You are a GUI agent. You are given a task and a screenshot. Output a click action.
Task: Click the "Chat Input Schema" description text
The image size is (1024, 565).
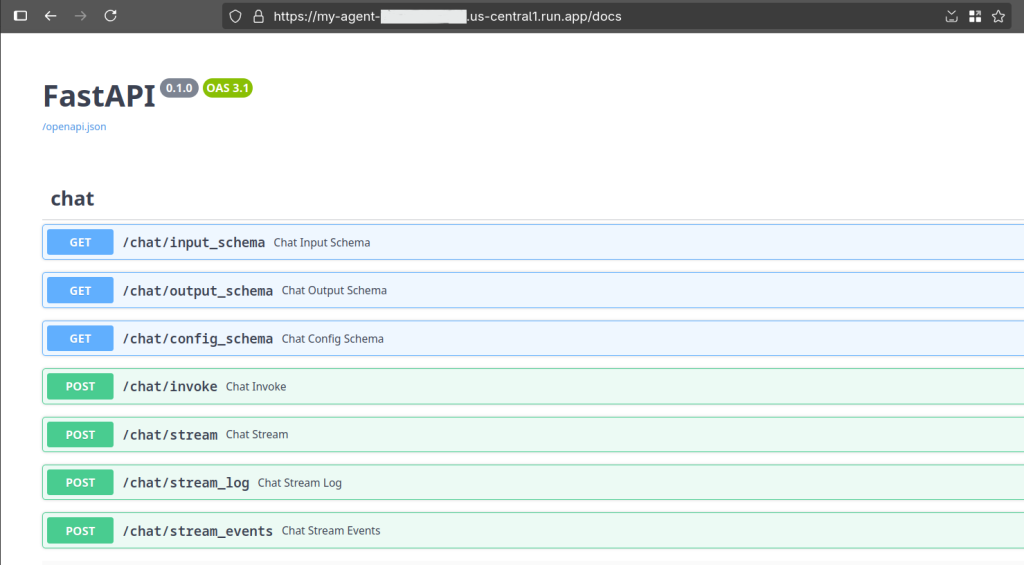pos(322,242)
